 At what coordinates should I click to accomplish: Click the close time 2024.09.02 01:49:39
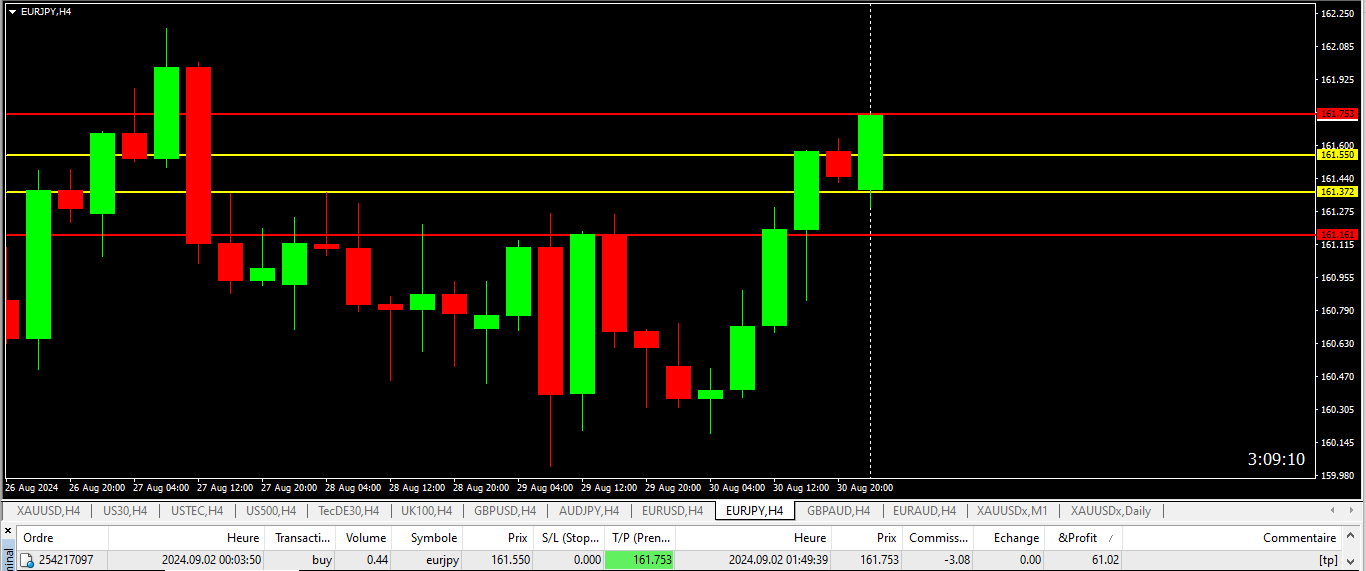pyautogui.click(x=778, y=561)
